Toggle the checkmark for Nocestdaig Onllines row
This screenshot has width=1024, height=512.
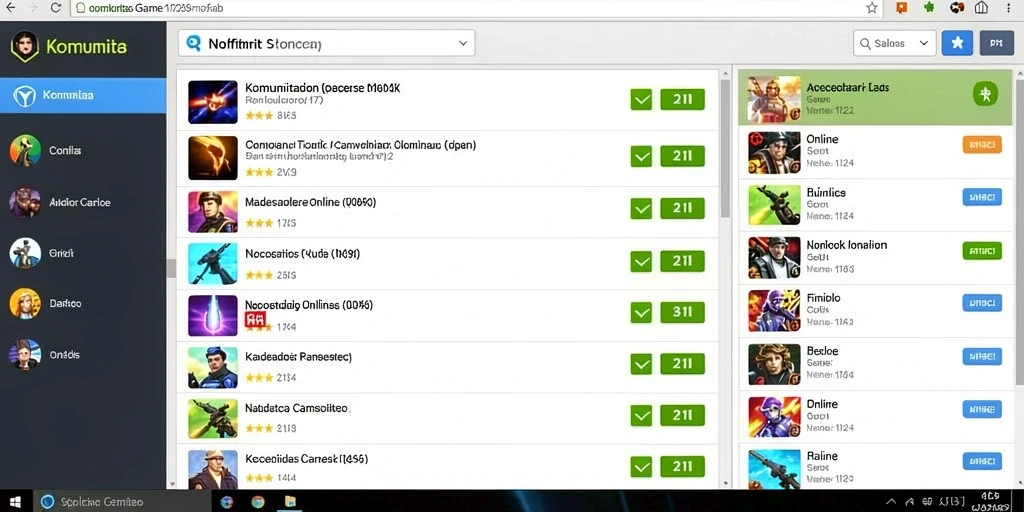641,313
